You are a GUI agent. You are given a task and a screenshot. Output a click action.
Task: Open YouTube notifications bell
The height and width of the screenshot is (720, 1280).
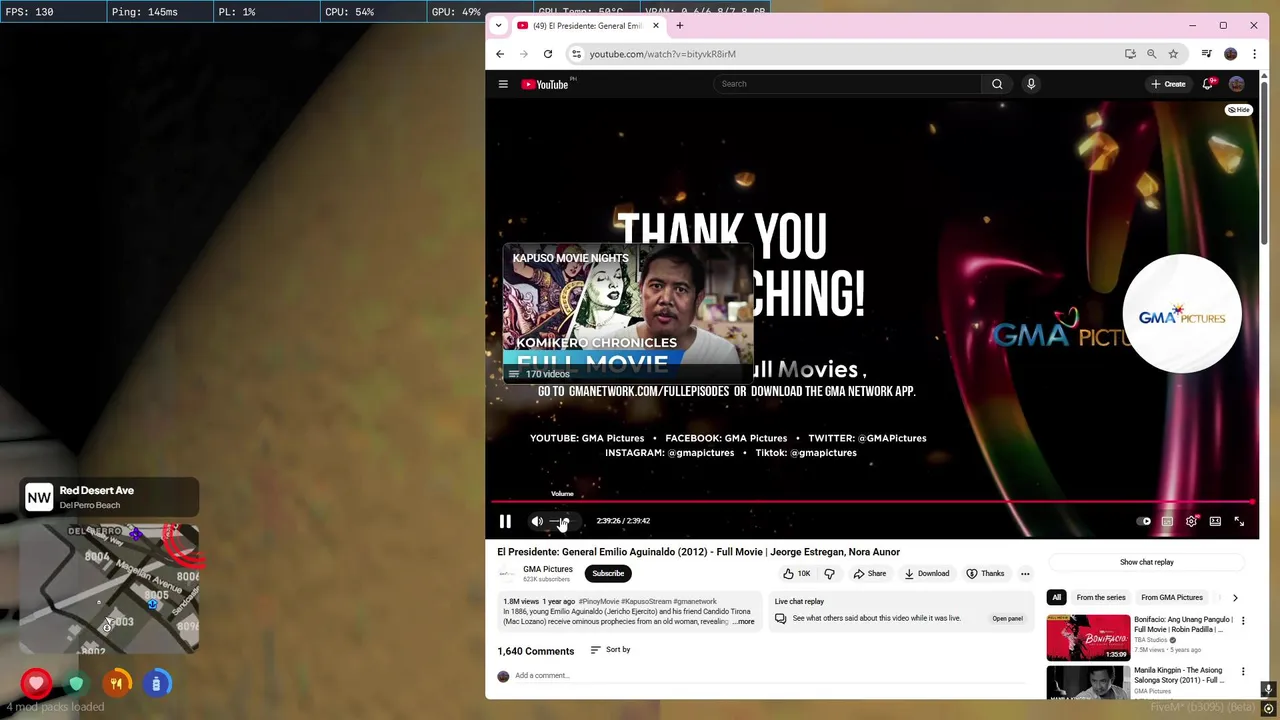click(x=1208, y=84)
